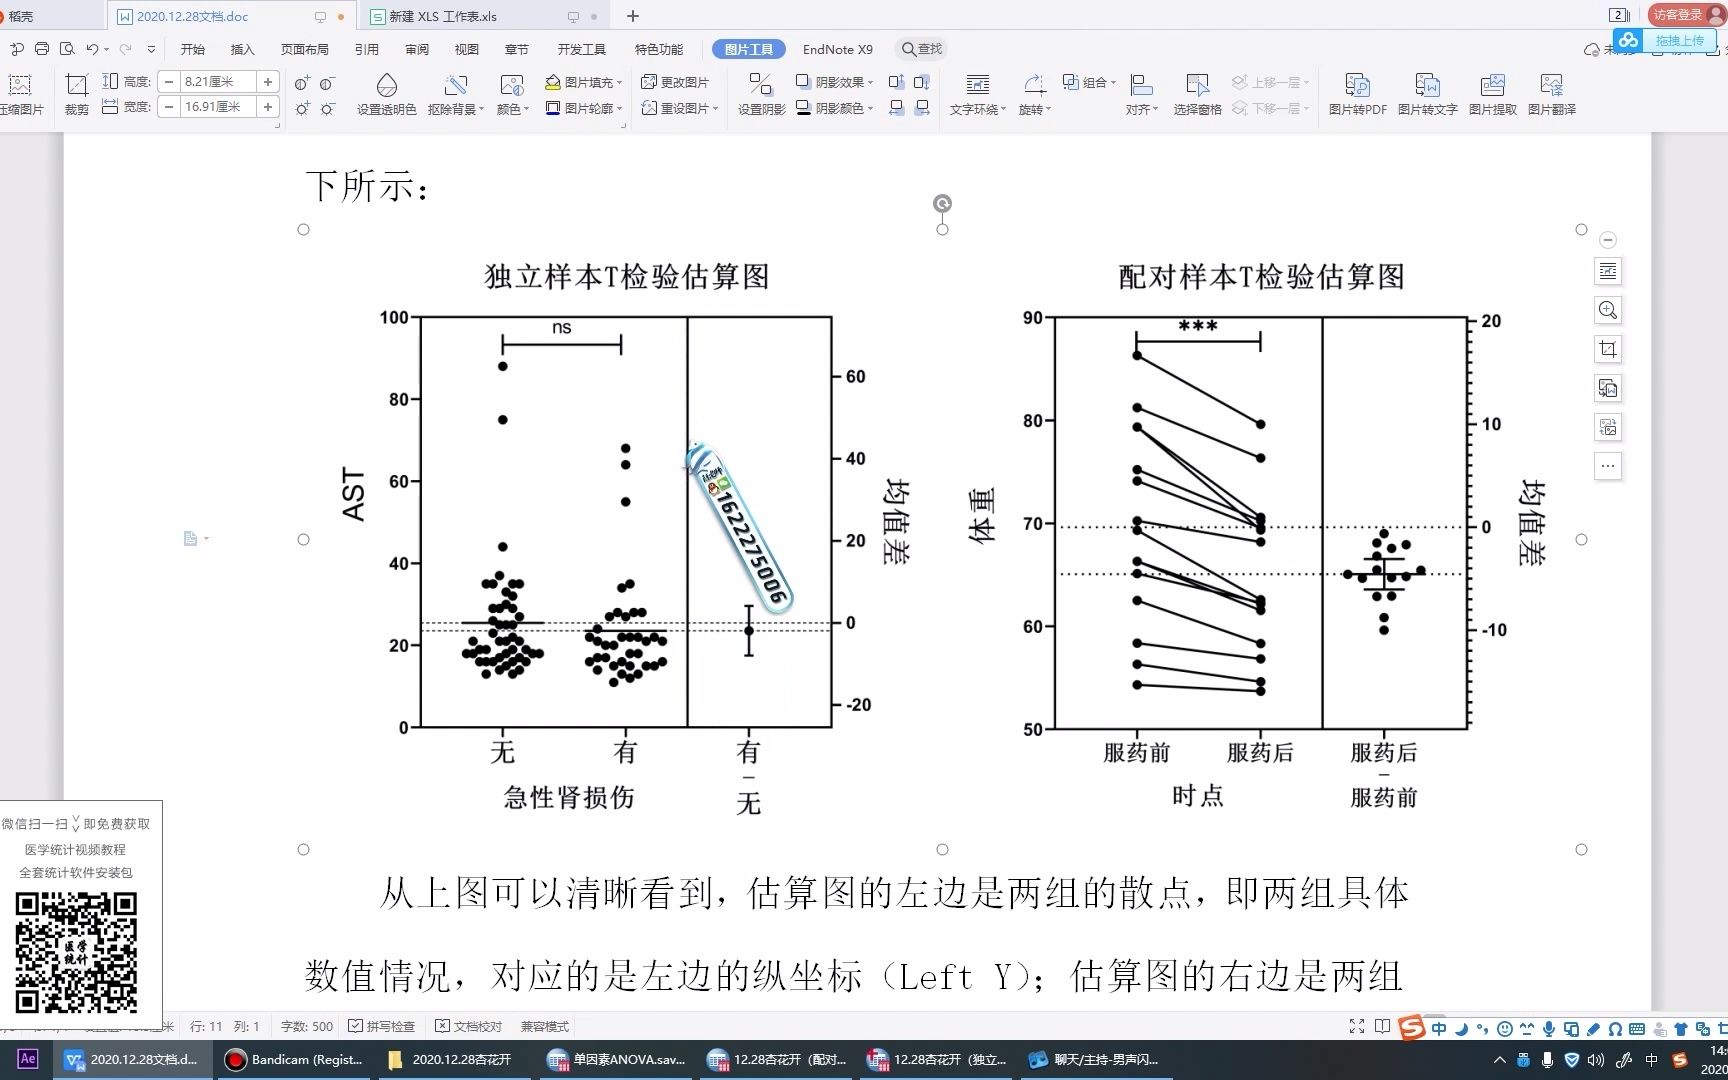Open the 开发工具 ribbon tab
Screen dimensions: 1728x1080
(x=582, y=48)
